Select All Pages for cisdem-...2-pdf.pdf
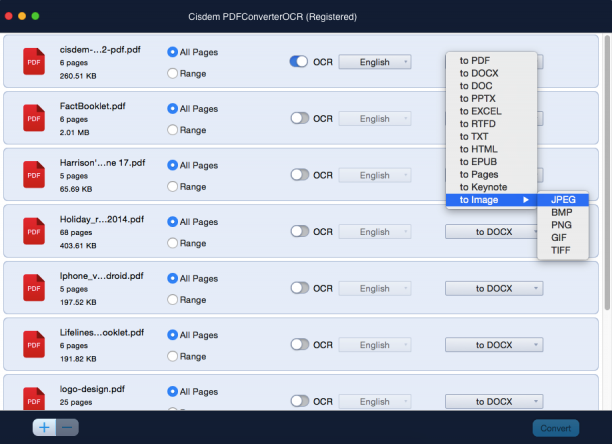Viewport: 612px width, 444px height. tap(173, 52)
